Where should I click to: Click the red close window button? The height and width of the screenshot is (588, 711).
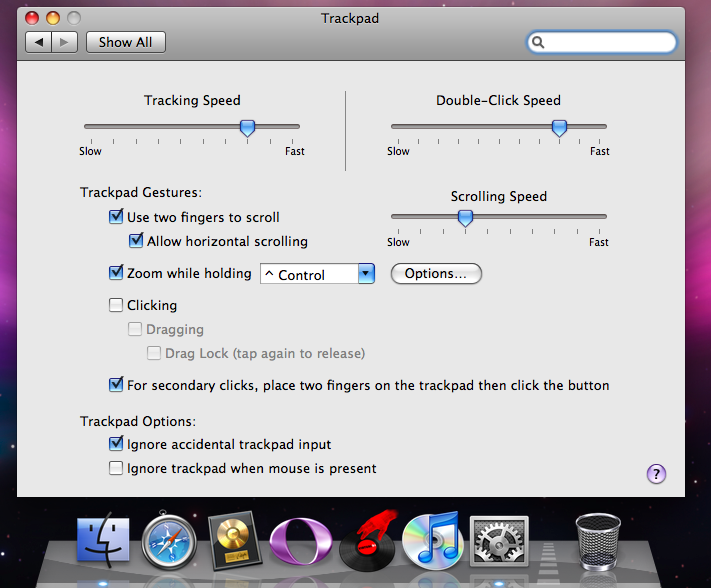coord(32,18)
